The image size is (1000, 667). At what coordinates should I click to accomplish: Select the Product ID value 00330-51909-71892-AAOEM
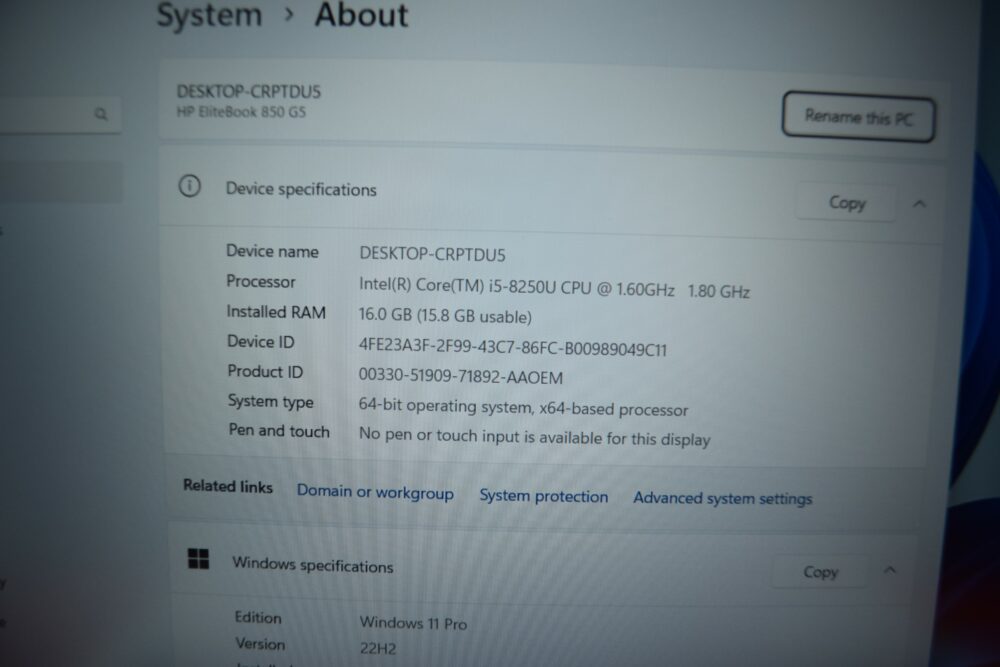click(460, 376)
